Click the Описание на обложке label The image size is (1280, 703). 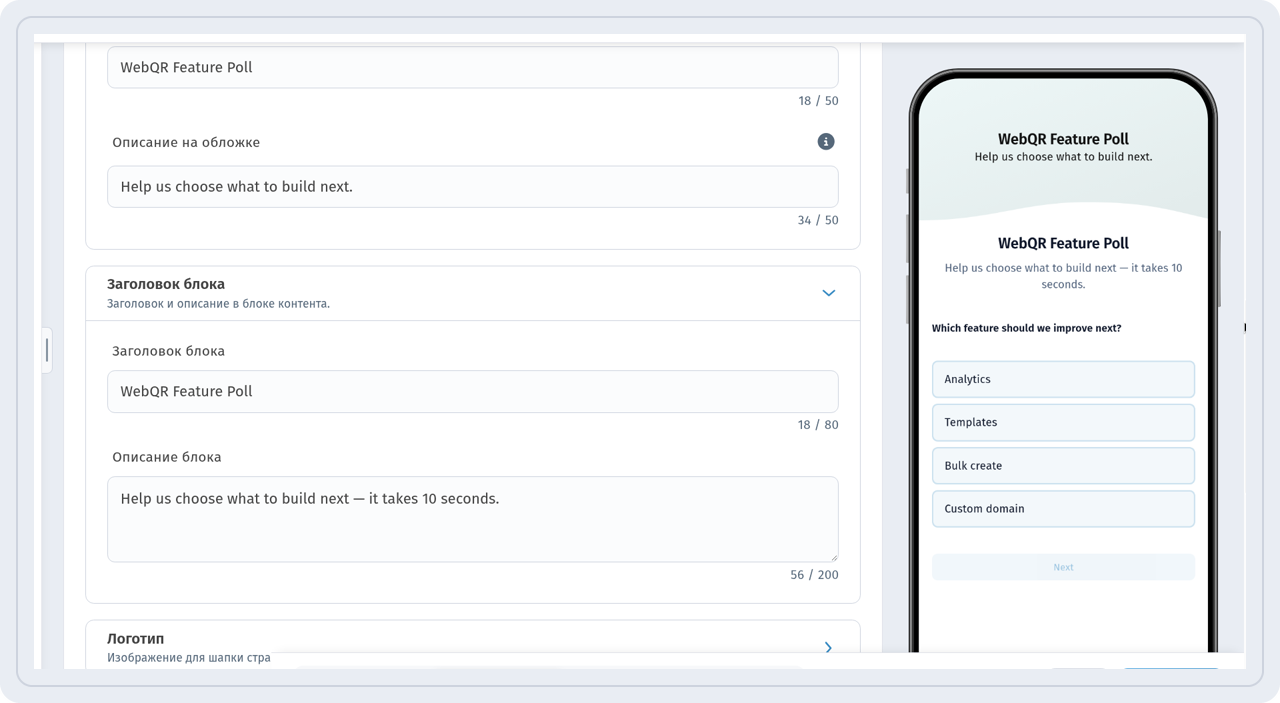click(x=186, y=142)
